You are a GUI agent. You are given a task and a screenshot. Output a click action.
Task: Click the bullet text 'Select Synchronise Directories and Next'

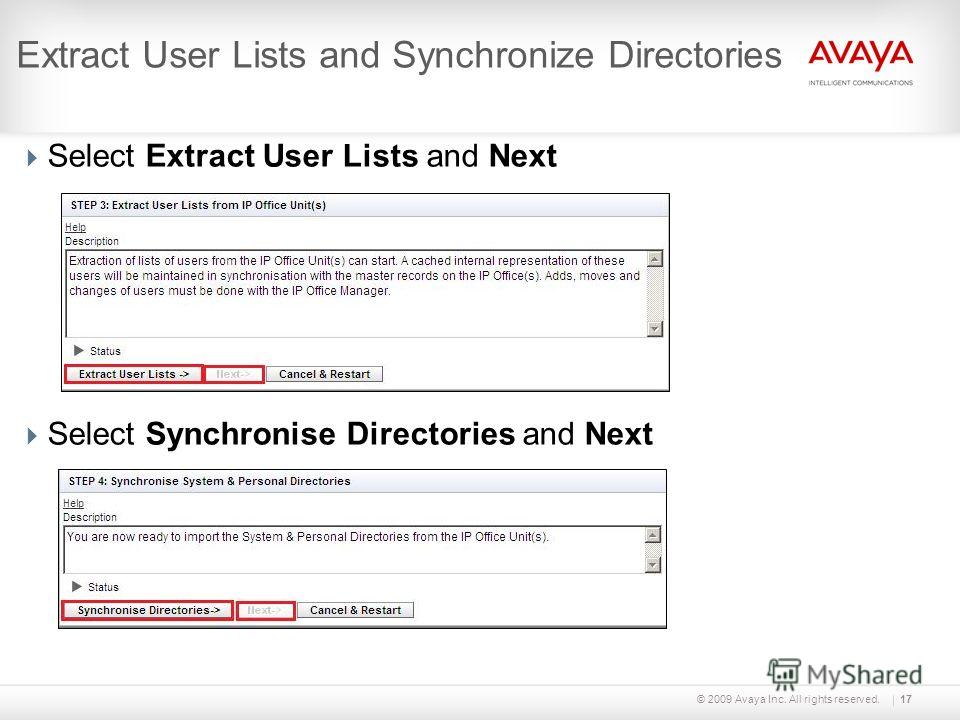(x=350, y=434)
